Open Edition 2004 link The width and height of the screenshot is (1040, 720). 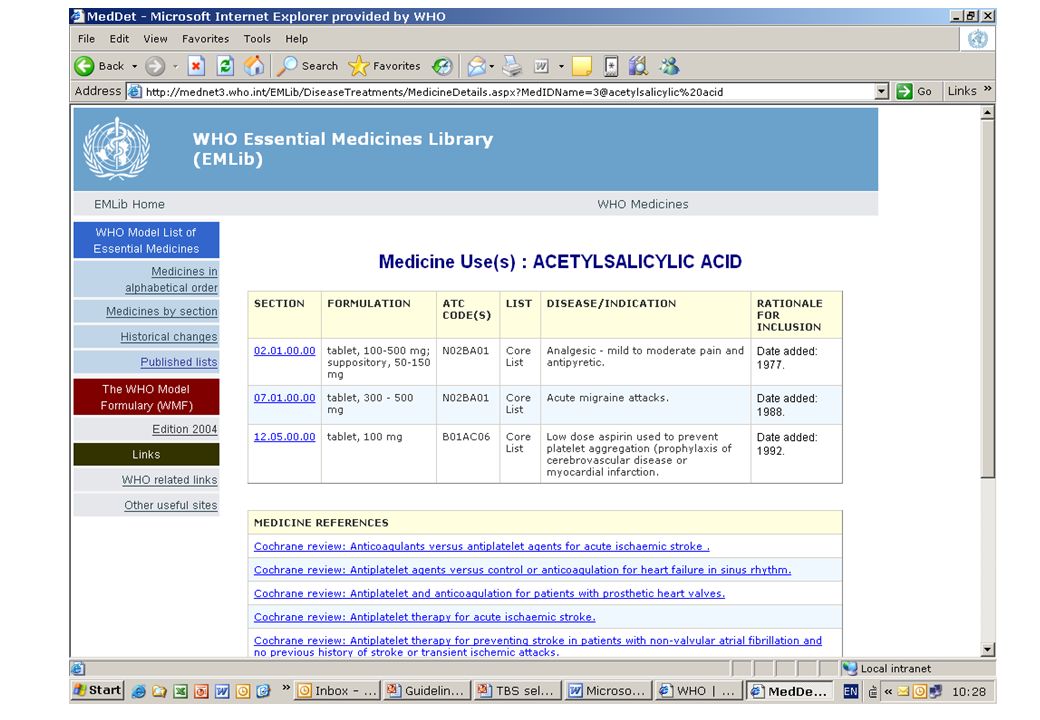[x=184, y=429]
